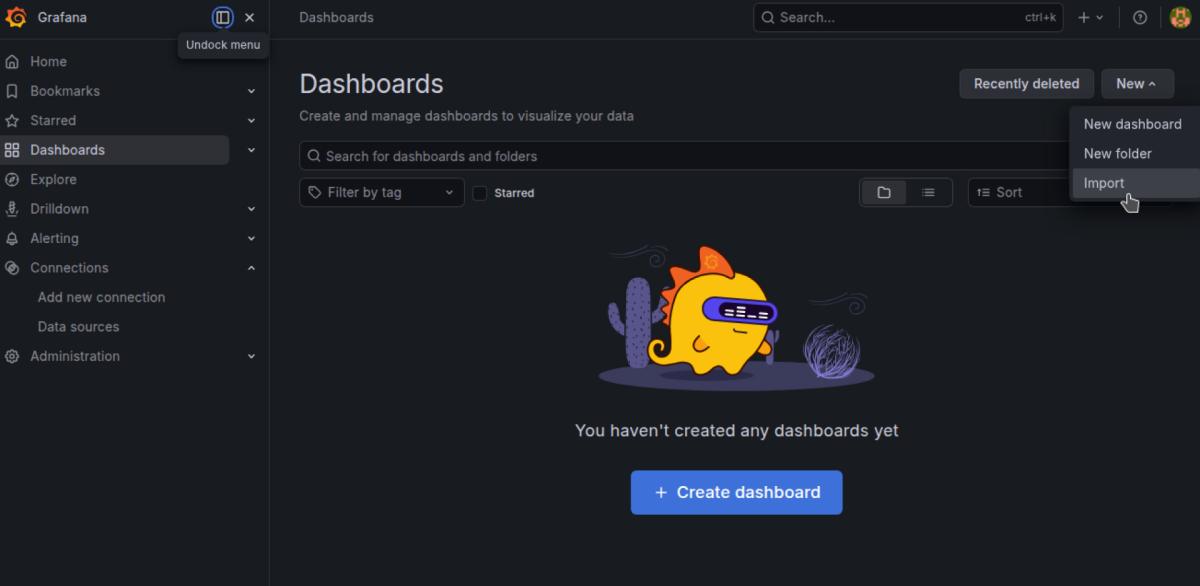This screenshot has width=1200, height=586.
Task: Open Recently deleted dashboards
Action: pos(1026,84)
